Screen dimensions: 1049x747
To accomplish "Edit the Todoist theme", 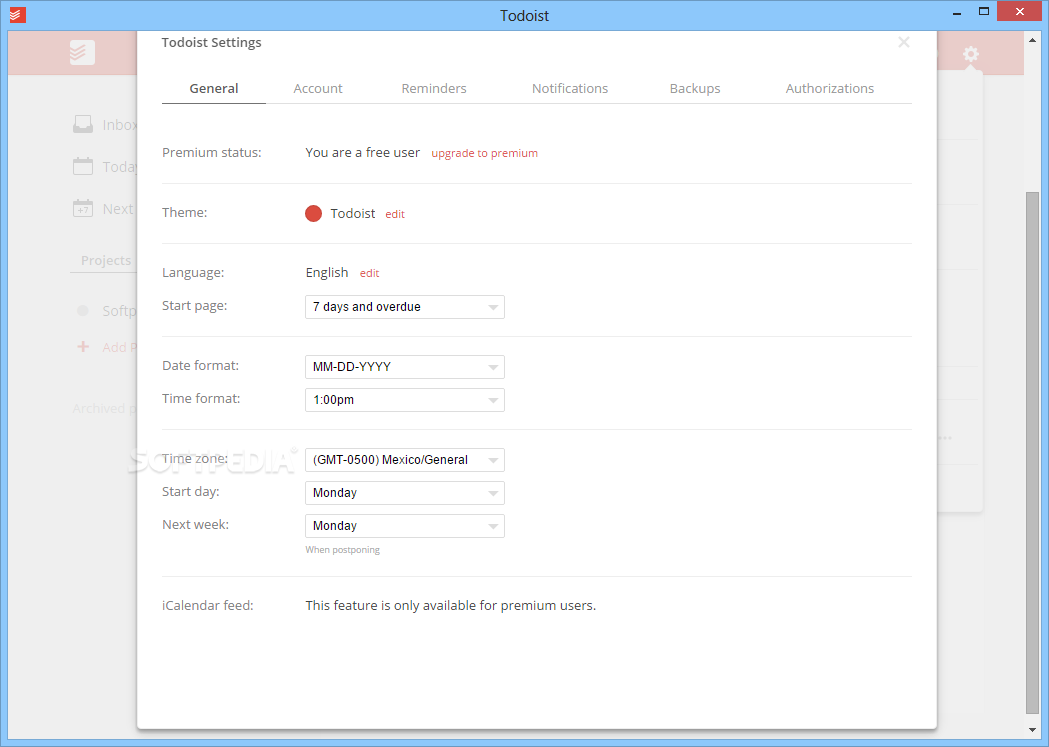I will [395, 214].
